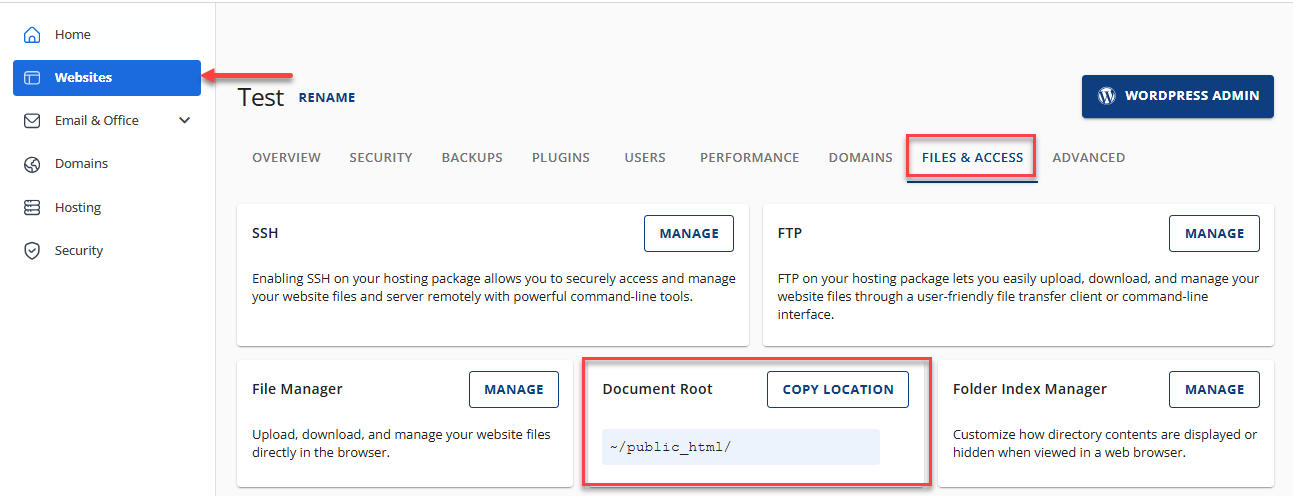1293x496 pixels.
Task: Click the ~/public_html/ path field
Action: (740, 447)
